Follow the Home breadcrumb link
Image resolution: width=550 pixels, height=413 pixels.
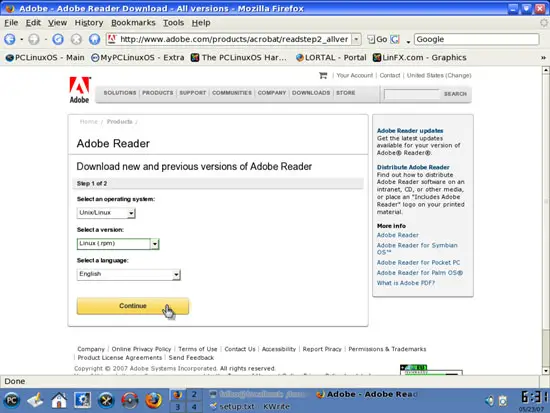point(88,122)
